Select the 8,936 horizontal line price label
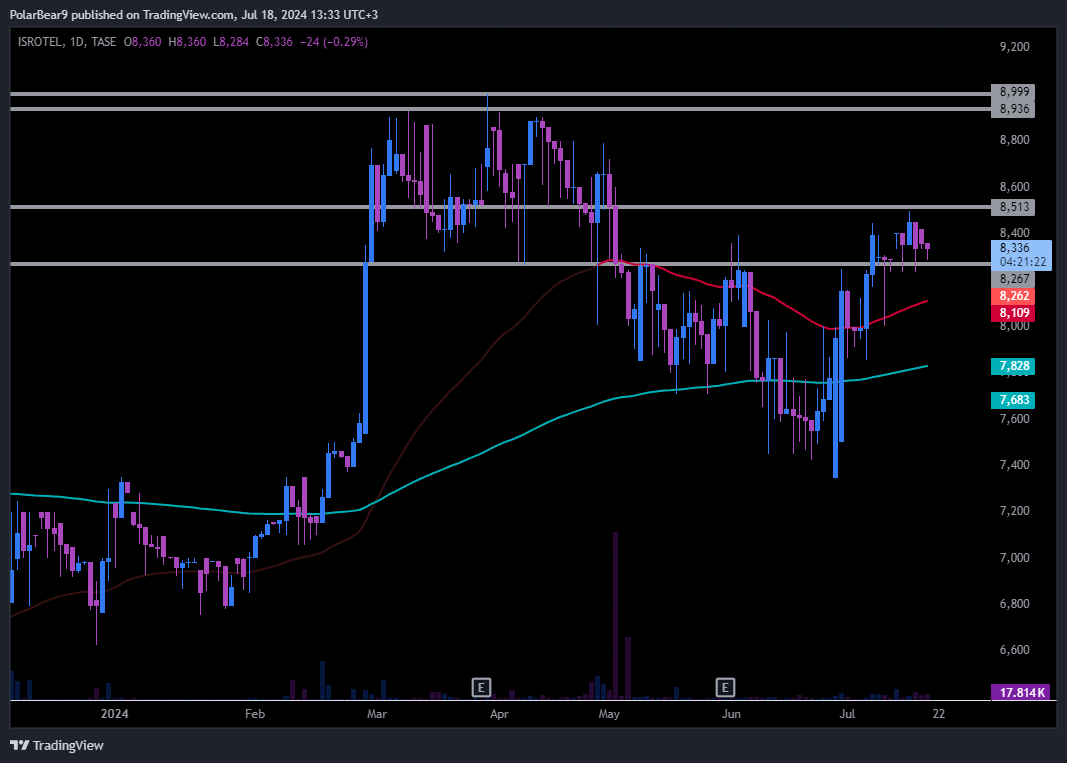The image size is (1067, 763). click(1013, 109)
